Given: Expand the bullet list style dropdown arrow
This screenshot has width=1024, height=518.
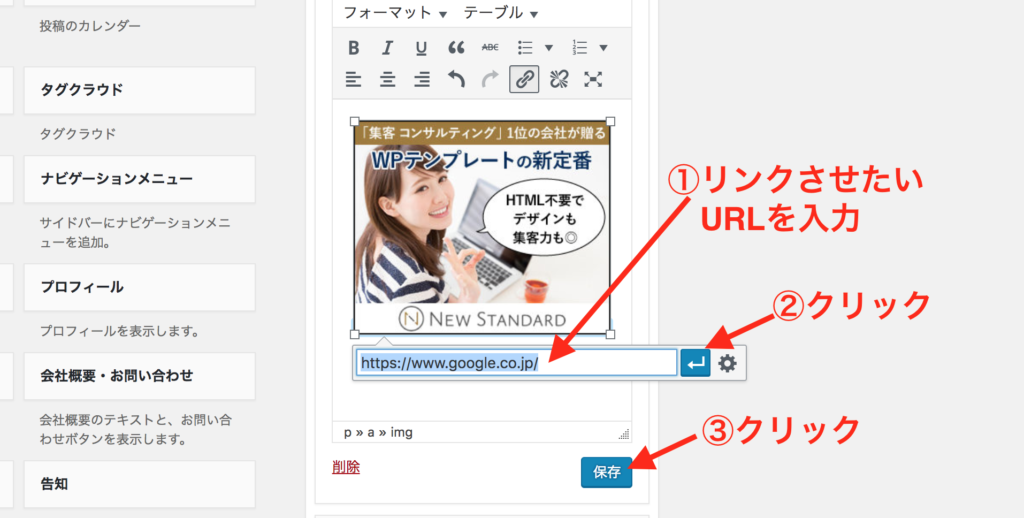Looking at the screenshot, I should pos(548,47).
